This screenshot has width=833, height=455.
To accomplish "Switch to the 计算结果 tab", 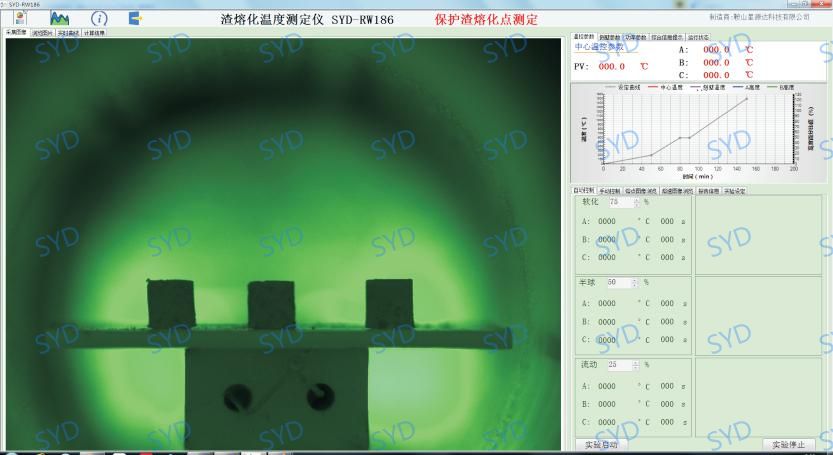I will coord(94,33).
